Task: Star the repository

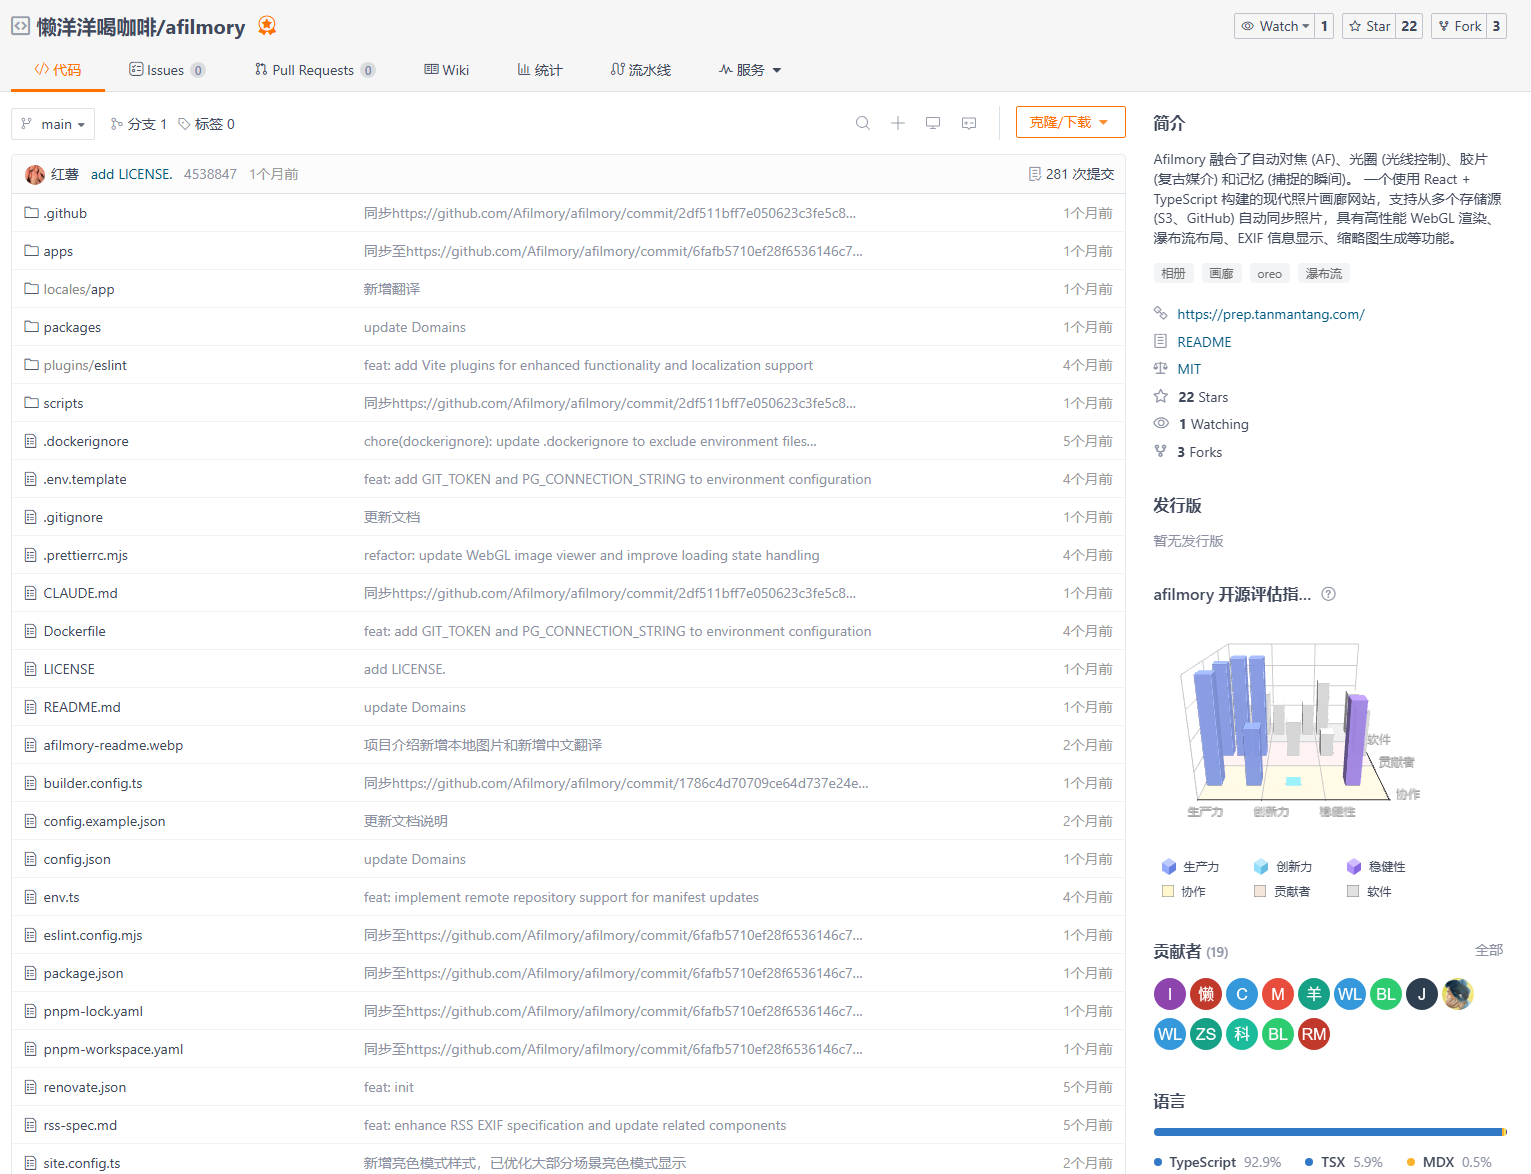Action: coord(1369,26)
